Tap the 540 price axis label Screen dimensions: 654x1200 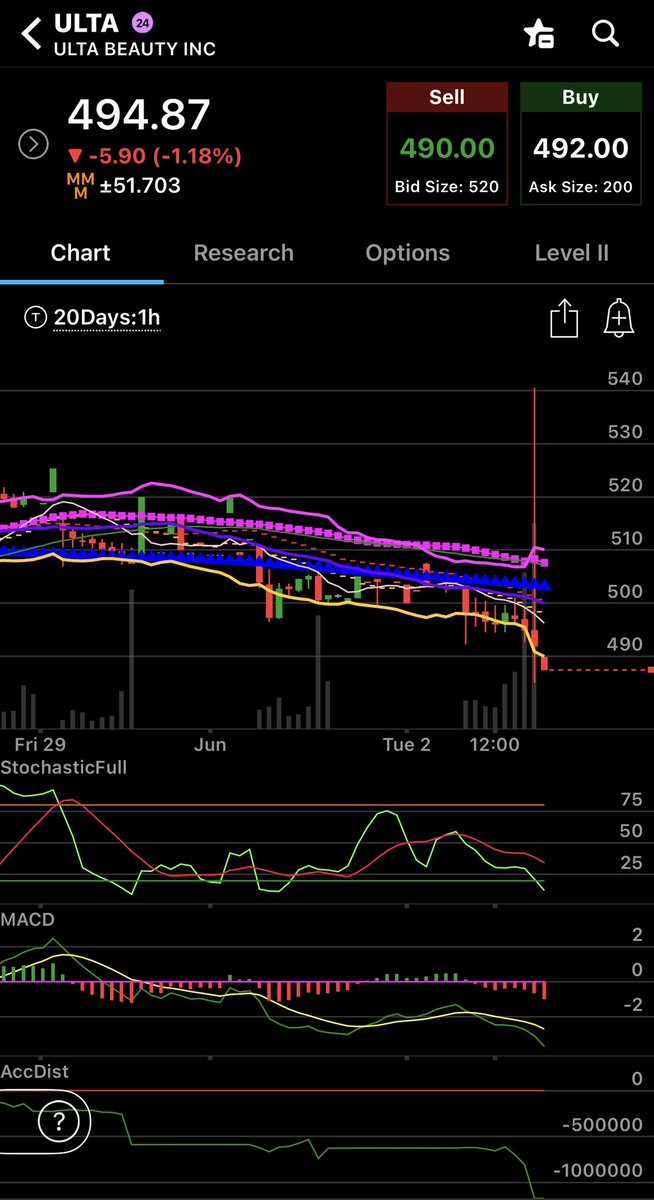[x=624, y=379]
